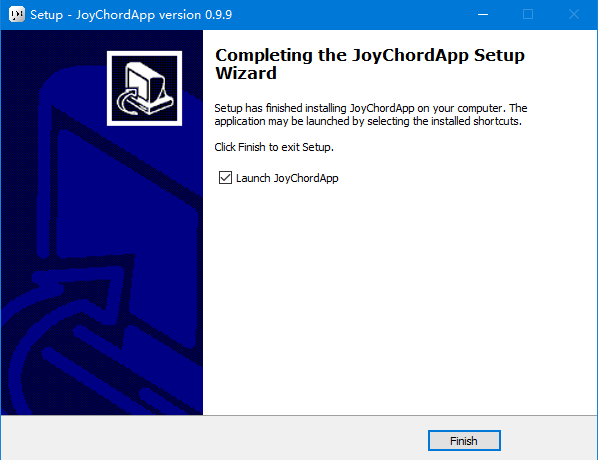The height and width of the screenshot is (460, 598).
Task: Click the empty white area below the checkbox
Action: click(400, 298)
